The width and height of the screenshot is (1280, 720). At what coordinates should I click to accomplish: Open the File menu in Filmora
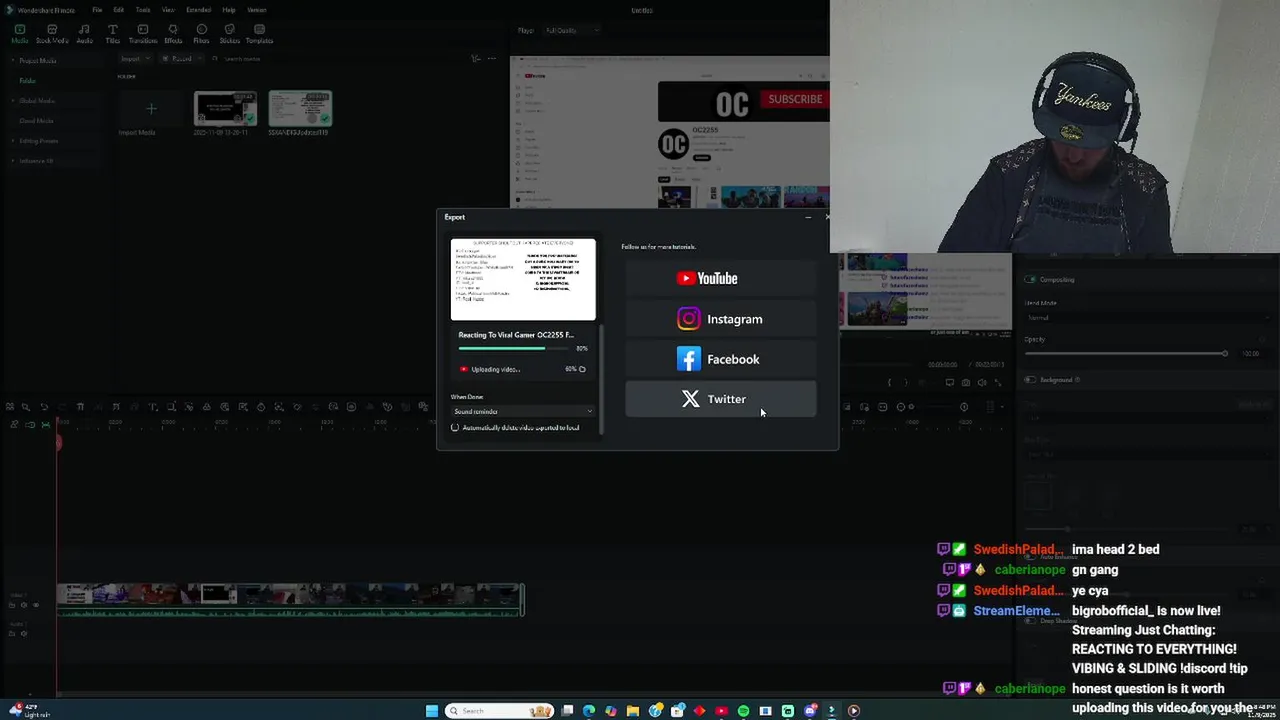click(97, 10)
